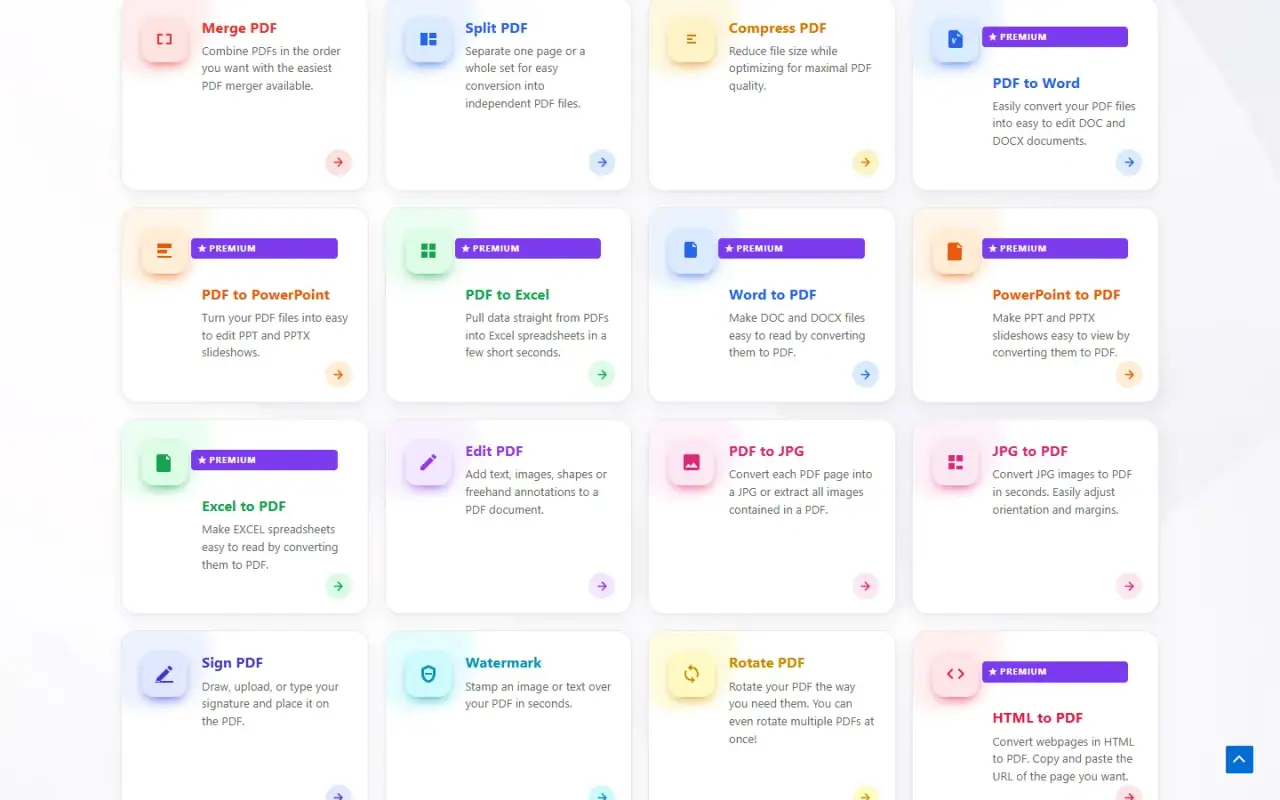The width and height of the screenshot is (1280, 800).
Task: Select the Edit PDF purple pencil icon
Action: coord(428,463)
